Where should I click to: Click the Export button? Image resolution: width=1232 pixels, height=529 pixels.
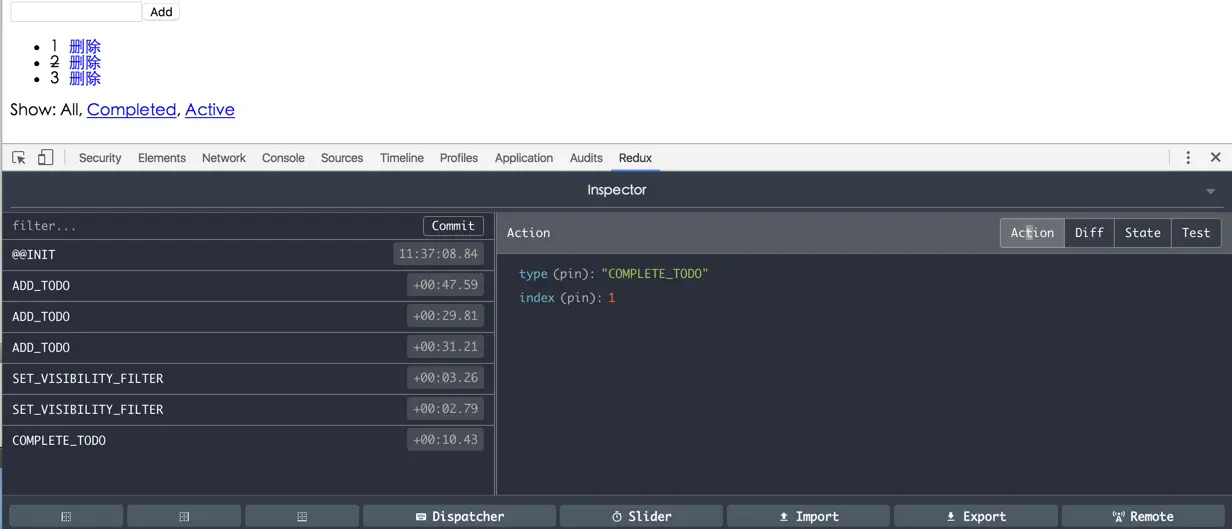975,516
